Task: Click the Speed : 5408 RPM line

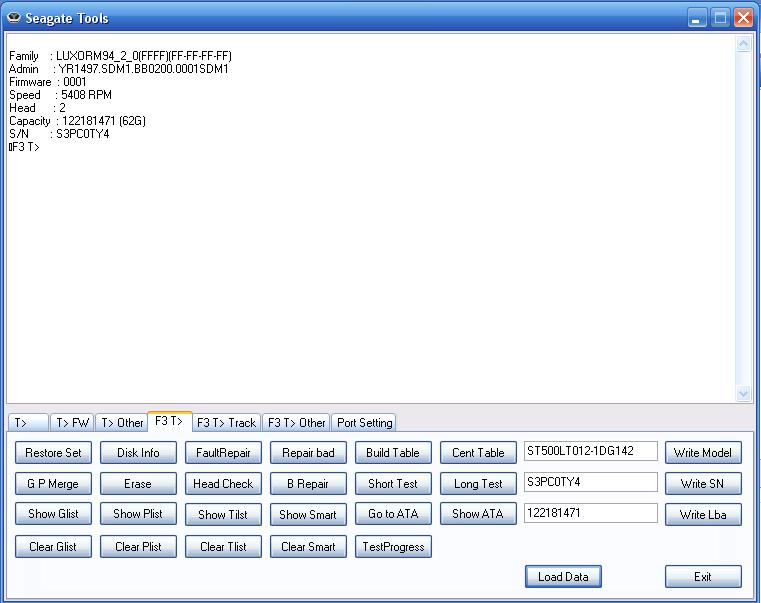Action: click(x=60, y=95)
